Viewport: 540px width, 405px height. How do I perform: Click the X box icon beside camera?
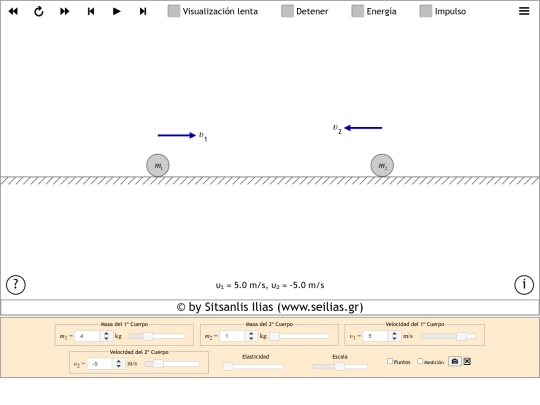[x=467, y=361]
